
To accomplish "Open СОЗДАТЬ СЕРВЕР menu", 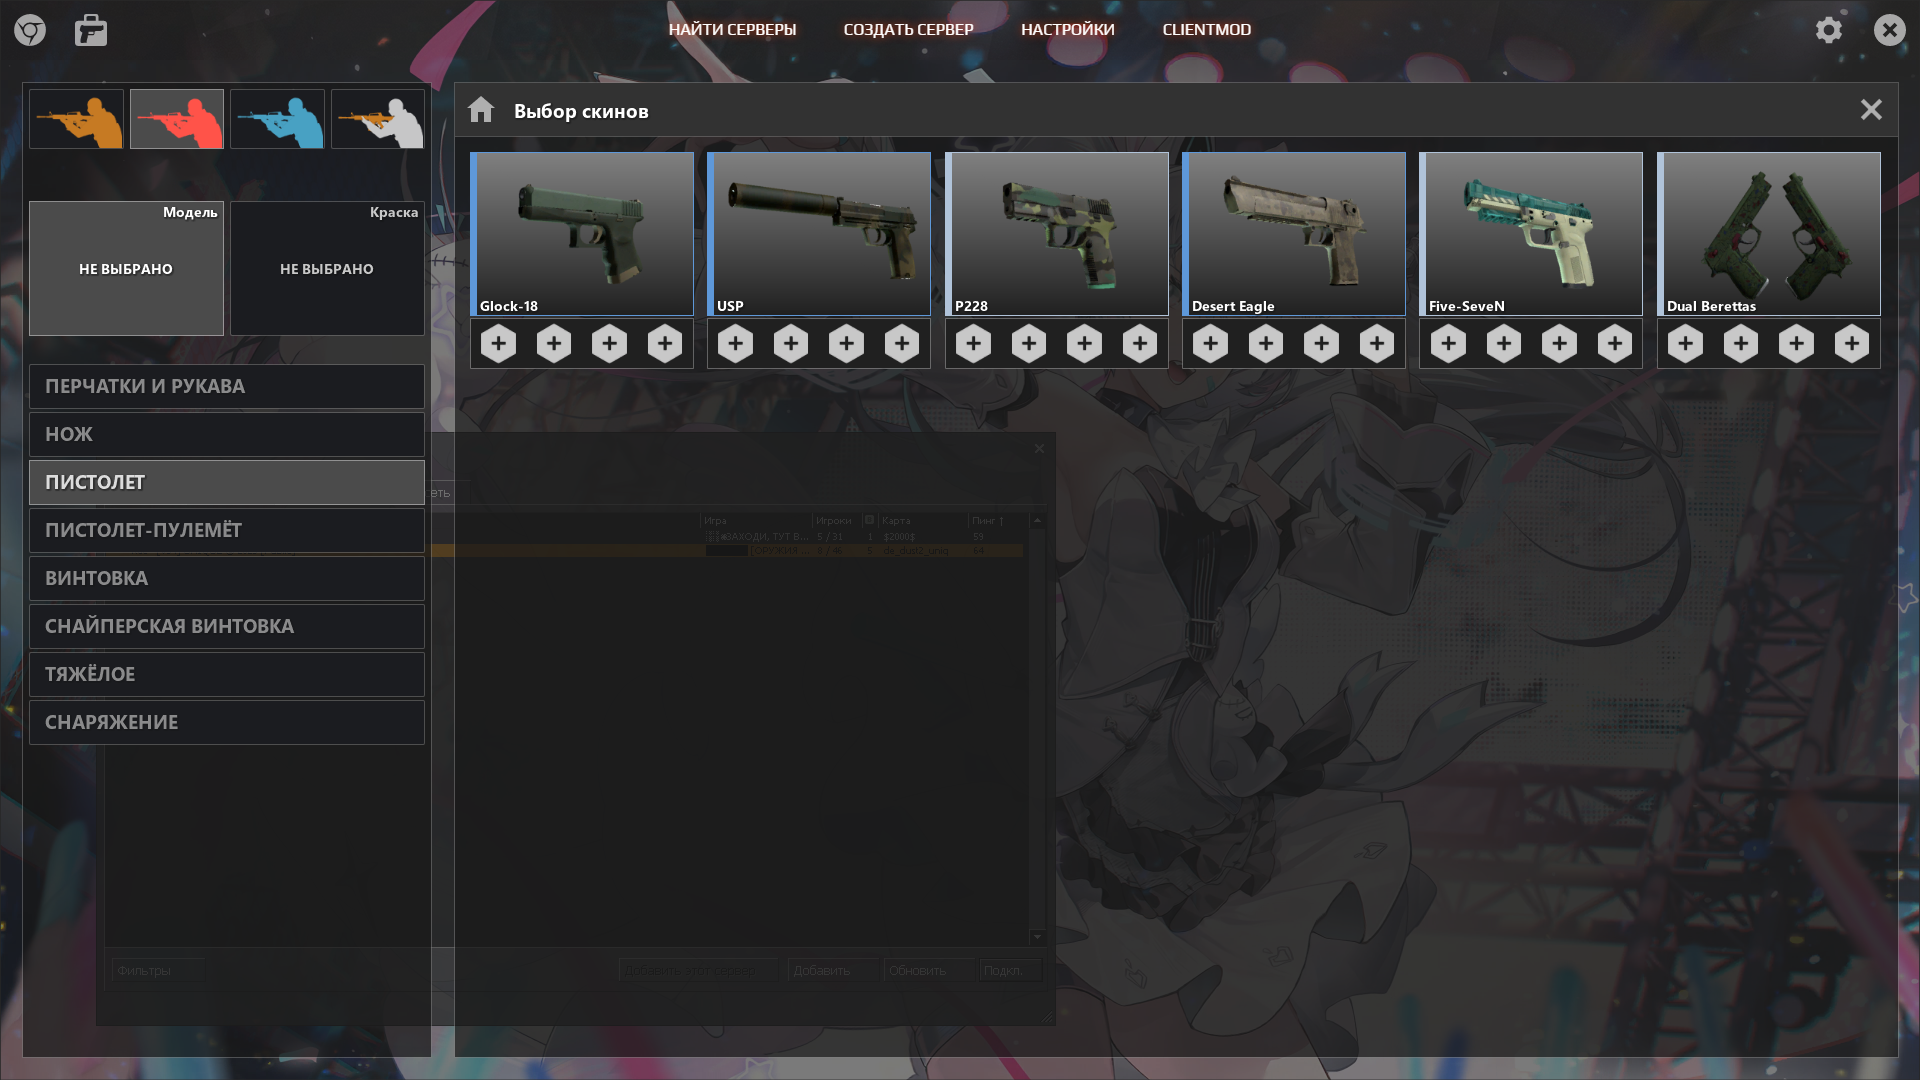I will pyautogui.click(x=909, y=30).
